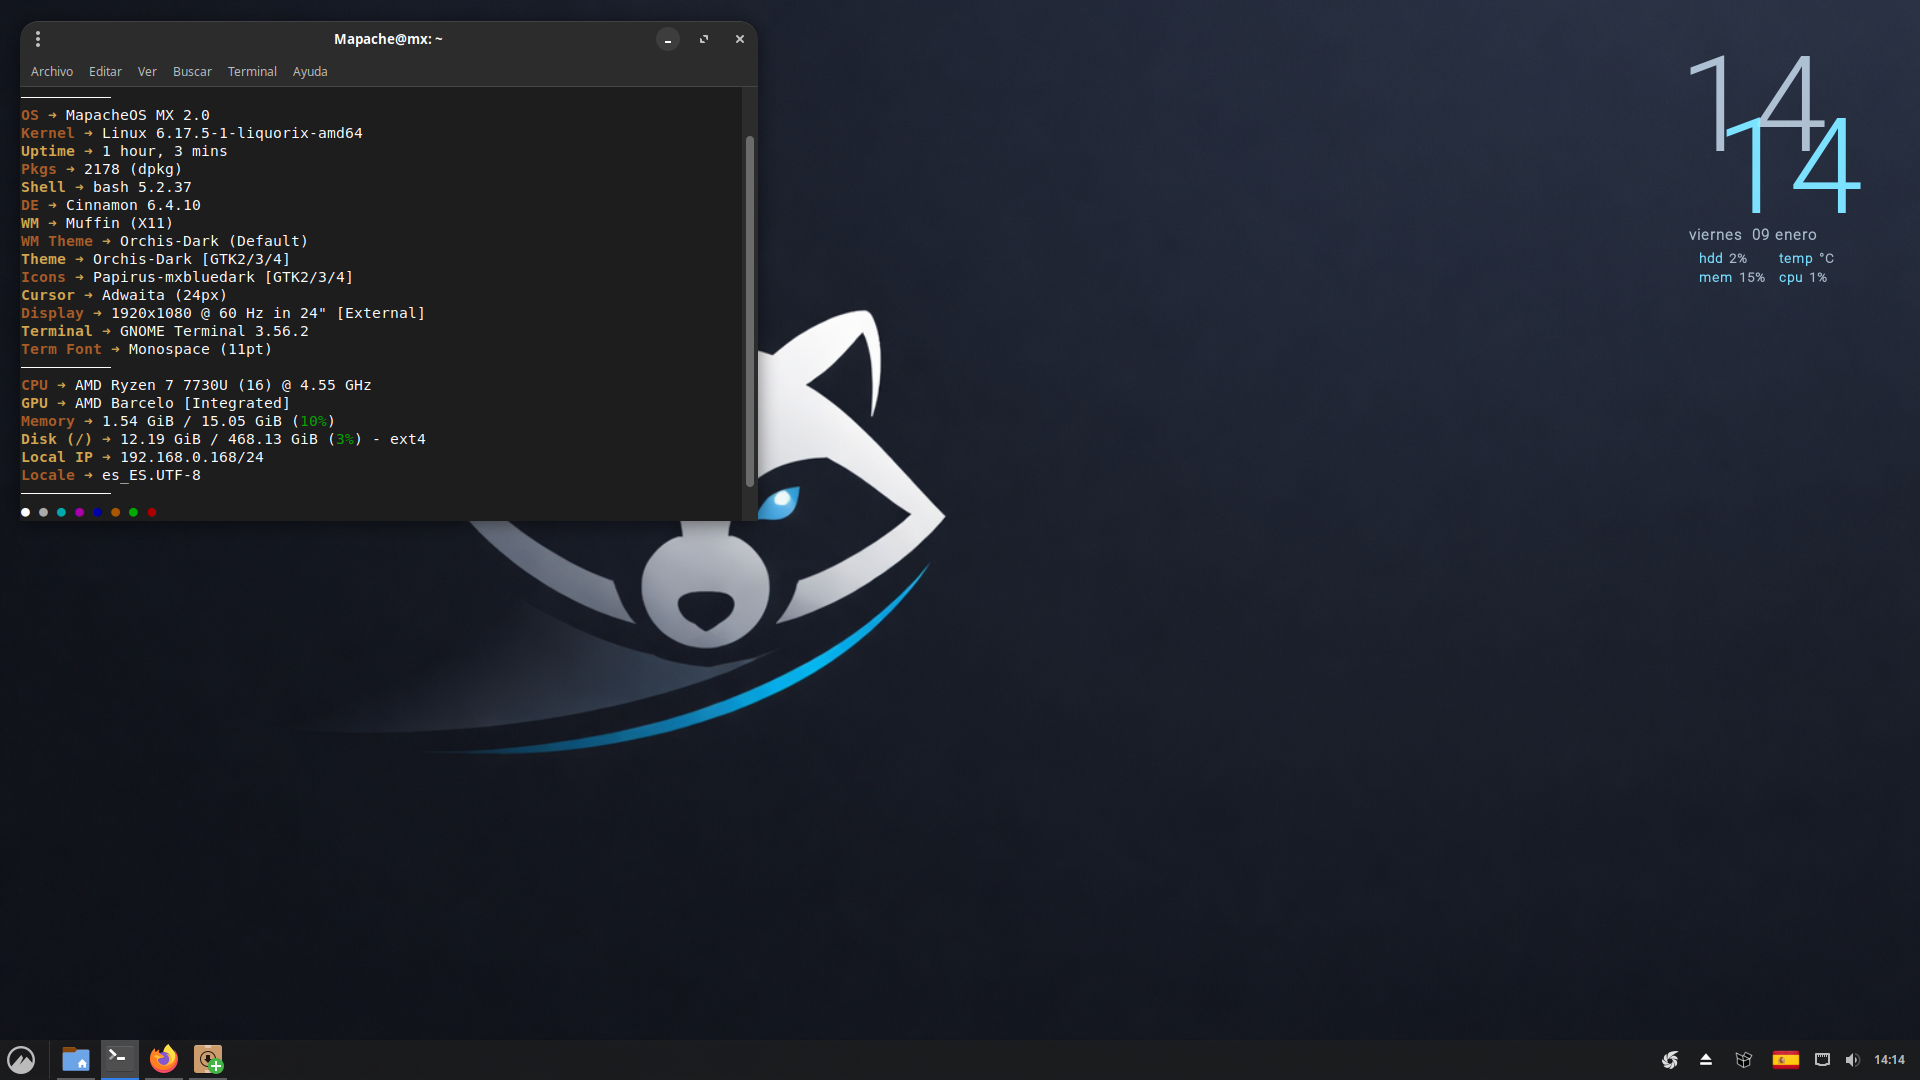
Task: Click the package count '2178 (dpkg)'
Action: point(133,169)
